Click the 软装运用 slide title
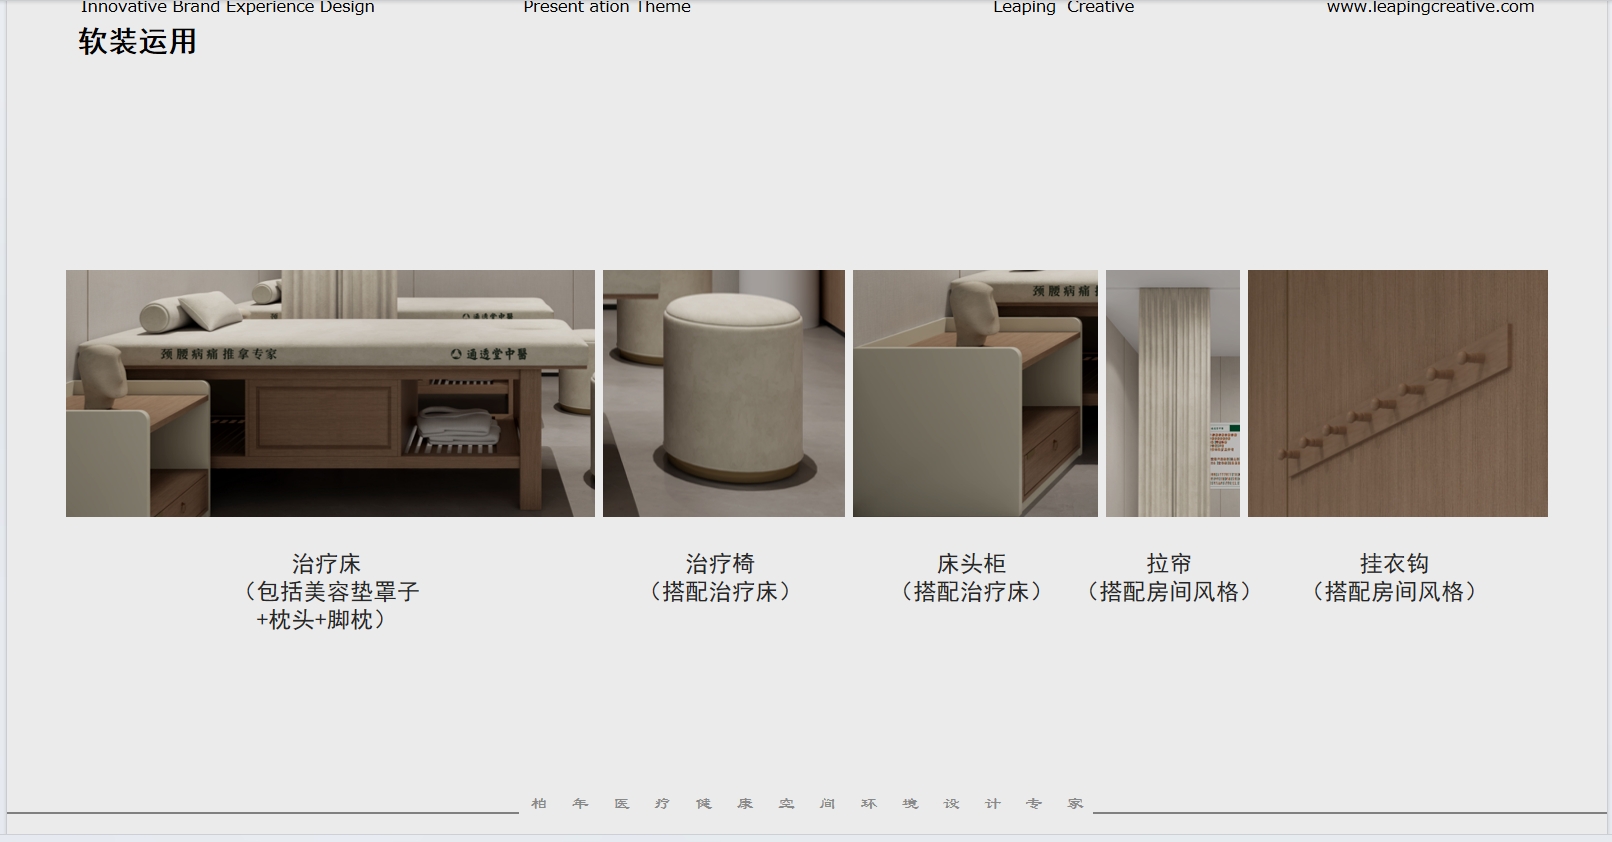The image size is (1612, 842). pos(137,42)
